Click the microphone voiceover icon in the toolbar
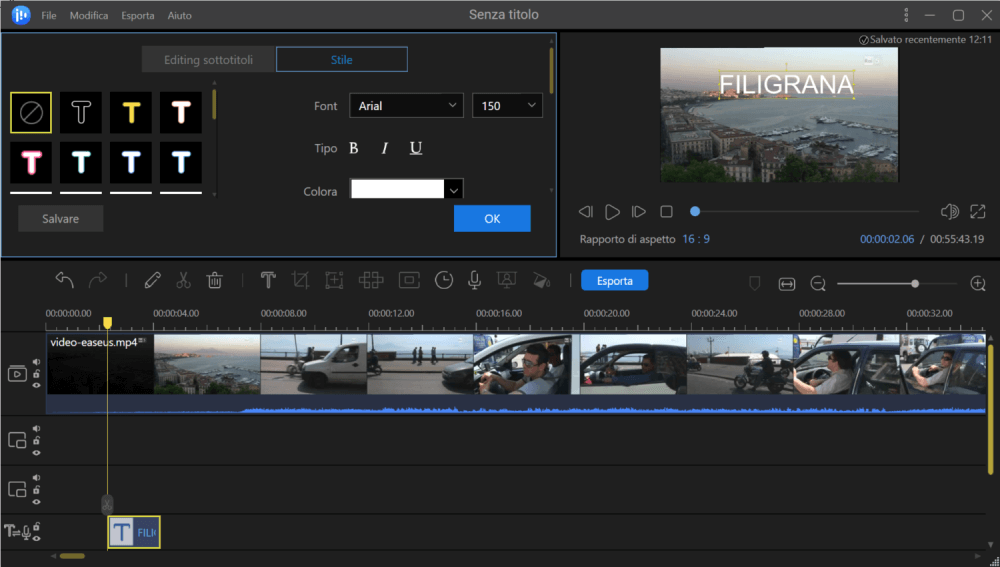Image resolution: width=1000 pixels, height=567 pixels. click(x=474, y=280)
